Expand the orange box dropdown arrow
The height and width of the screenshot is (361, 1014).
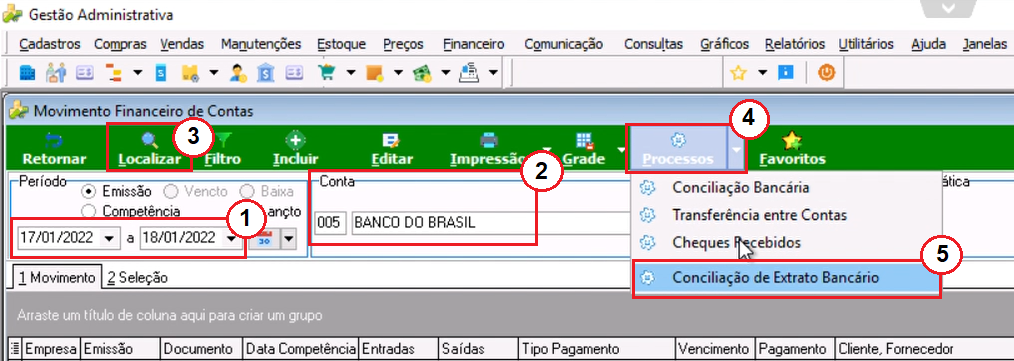[398, 72]
